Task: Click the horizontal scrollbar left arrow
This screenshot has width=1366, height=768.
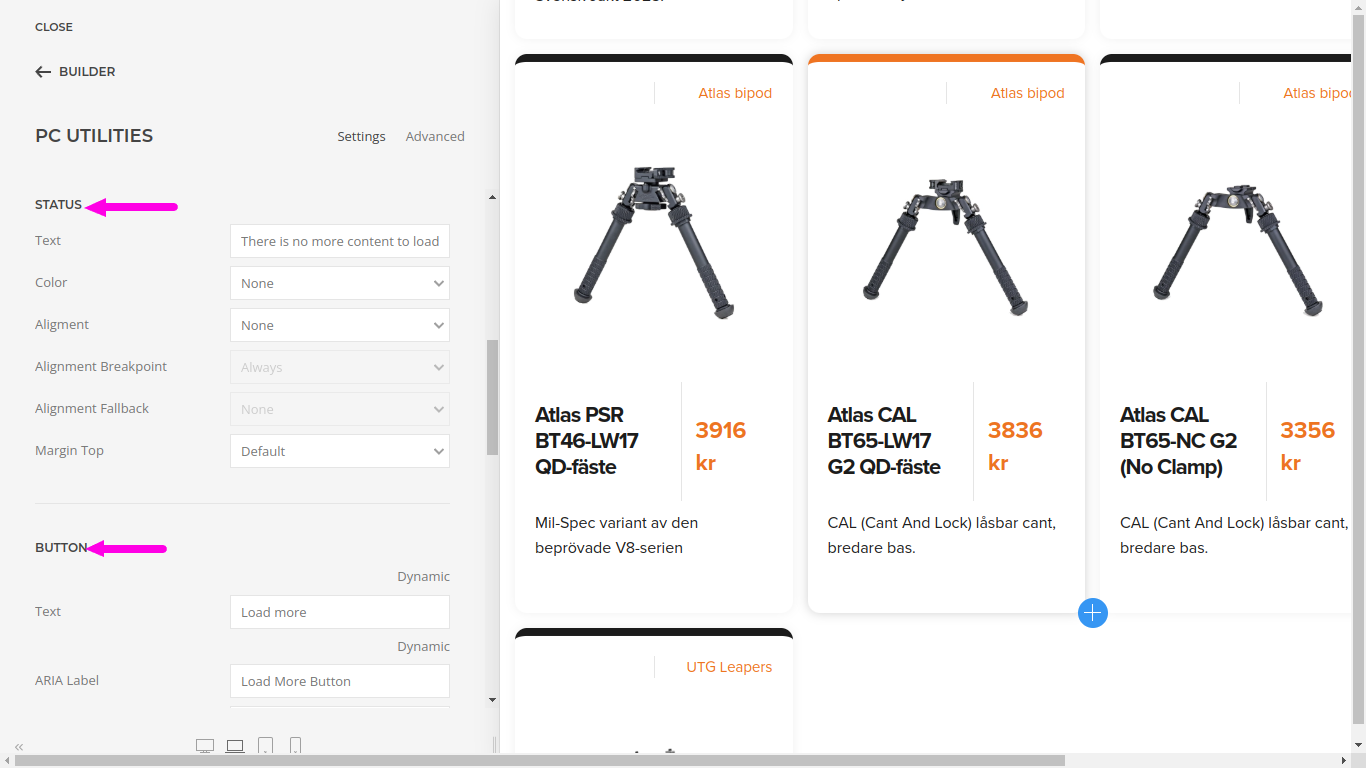Action: pyautogui.click(x=7, y=761)
